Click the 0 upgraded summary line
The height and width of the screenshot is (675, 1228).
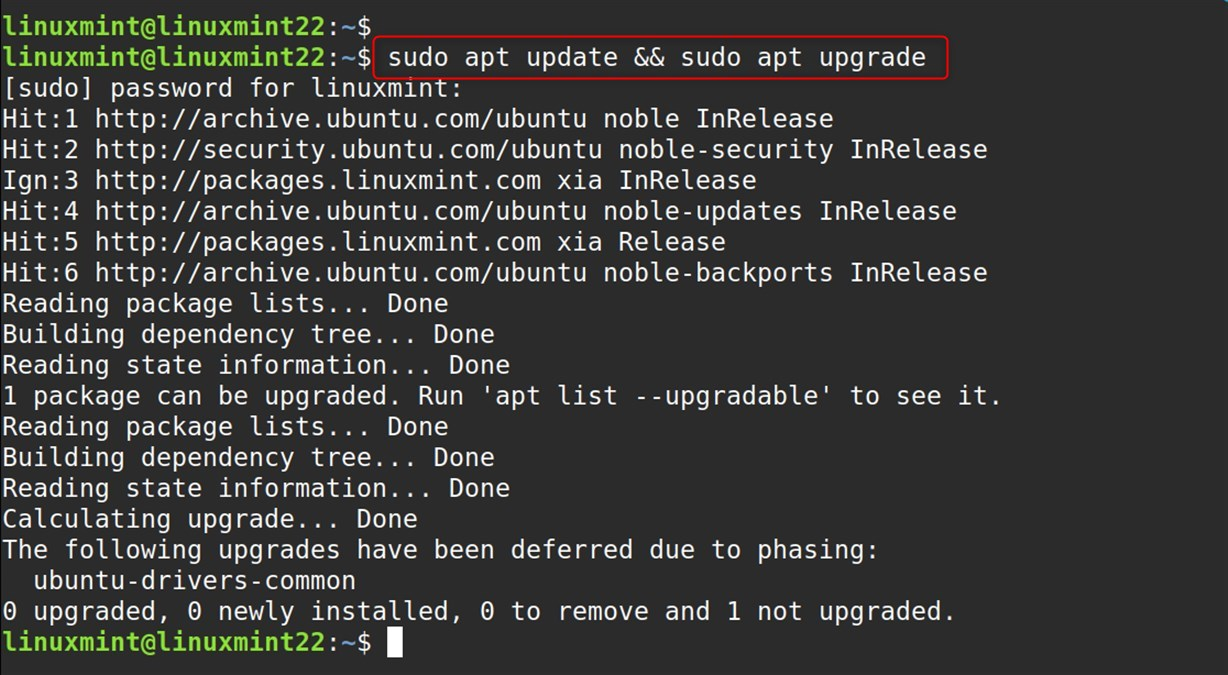pyautogui.click(x=479, y=611)
